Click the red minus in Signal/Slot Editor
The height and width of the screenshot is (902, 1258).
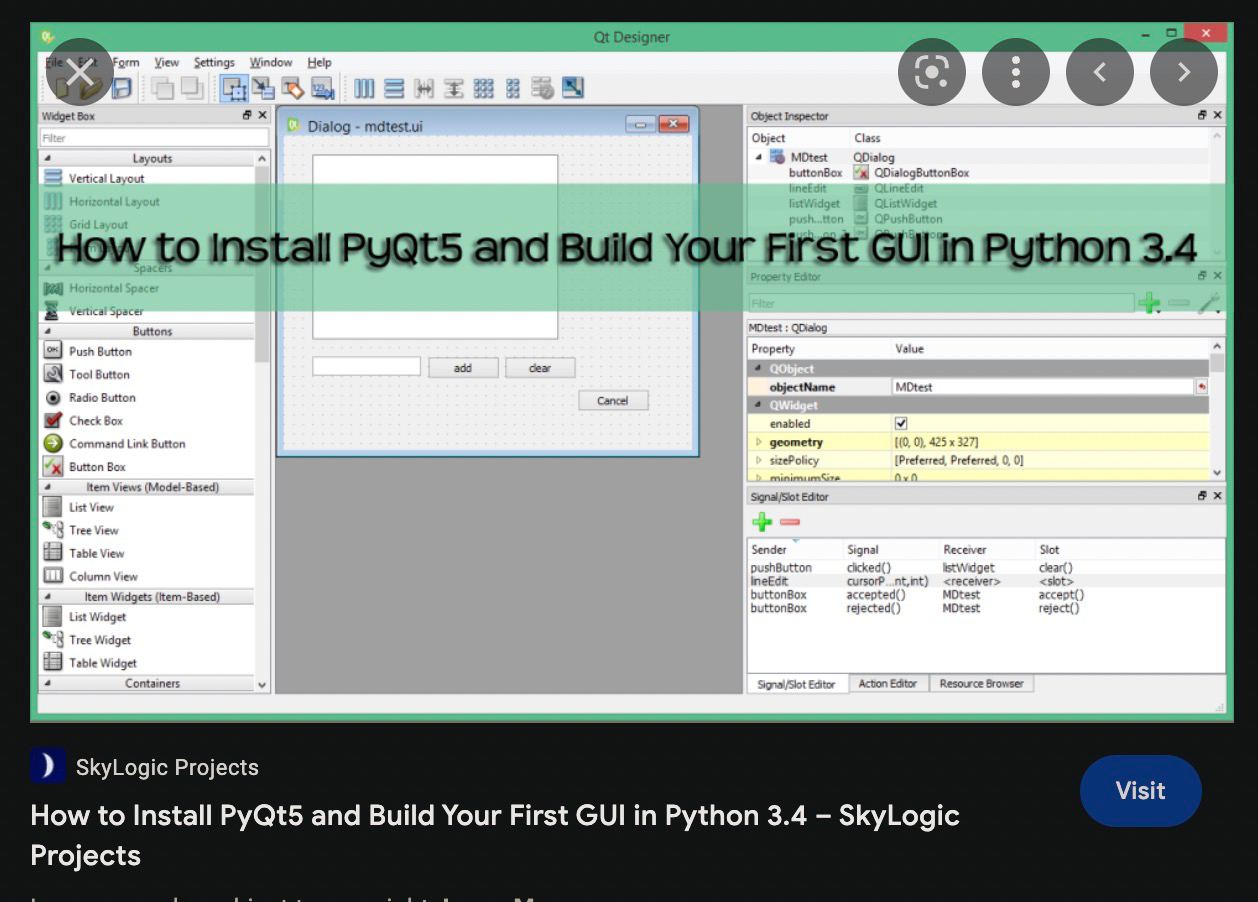tap(790, 522)
